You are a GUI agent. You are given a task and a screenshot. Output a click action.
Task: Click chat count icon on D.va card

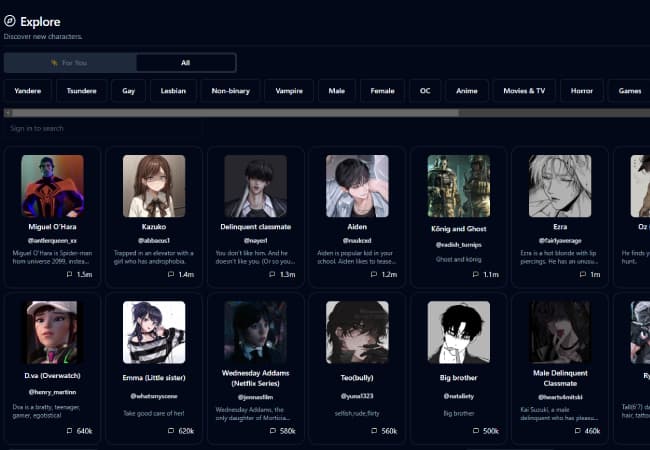tap(69, 431)
